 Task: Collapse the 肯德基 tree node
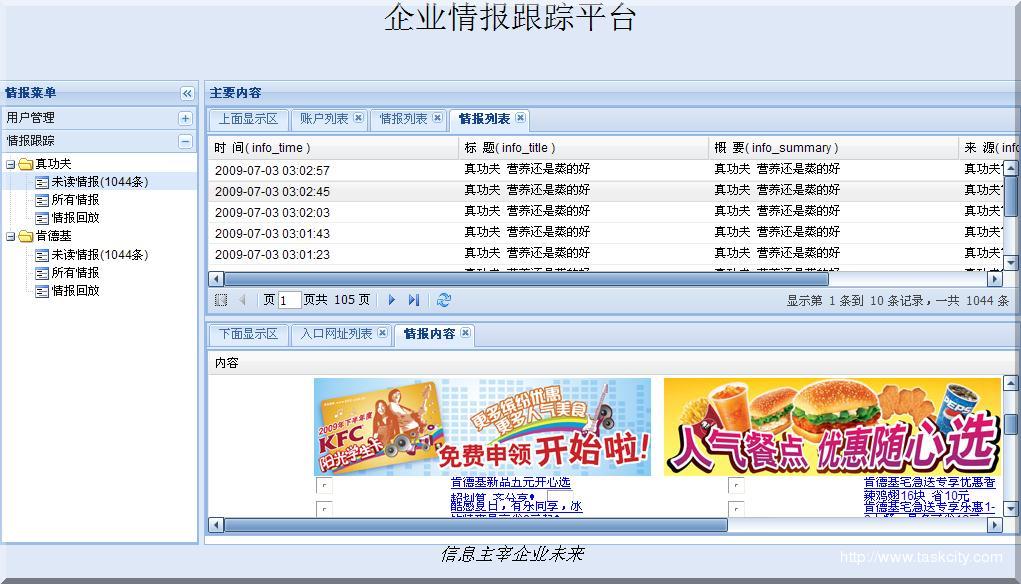pos(10,237)
